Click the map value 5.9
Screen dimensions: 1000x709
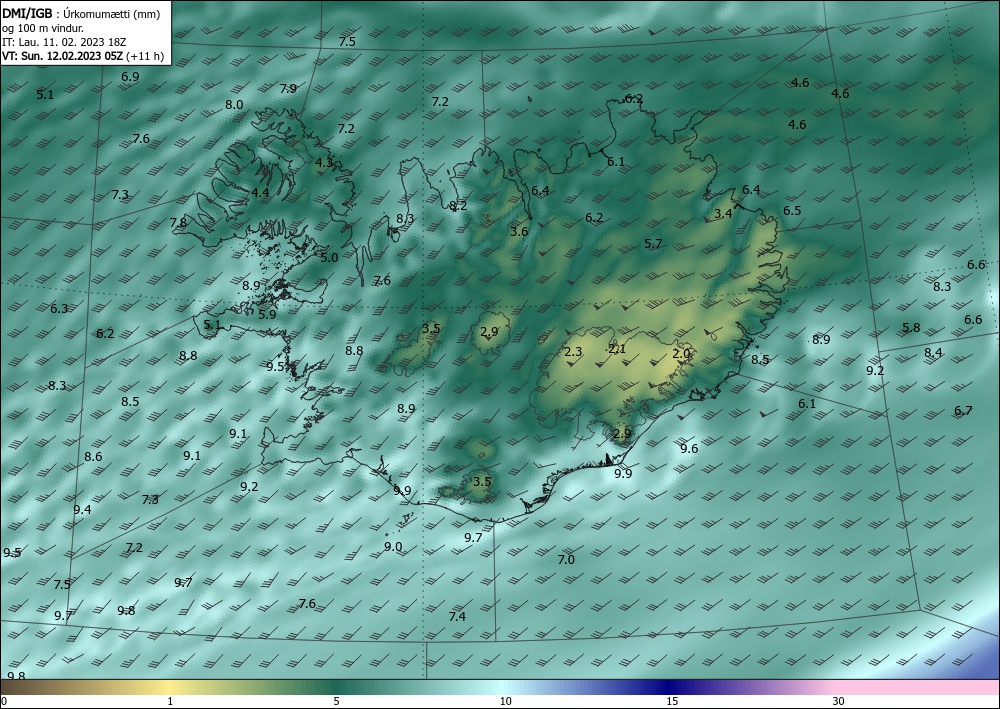click(267, 314)
